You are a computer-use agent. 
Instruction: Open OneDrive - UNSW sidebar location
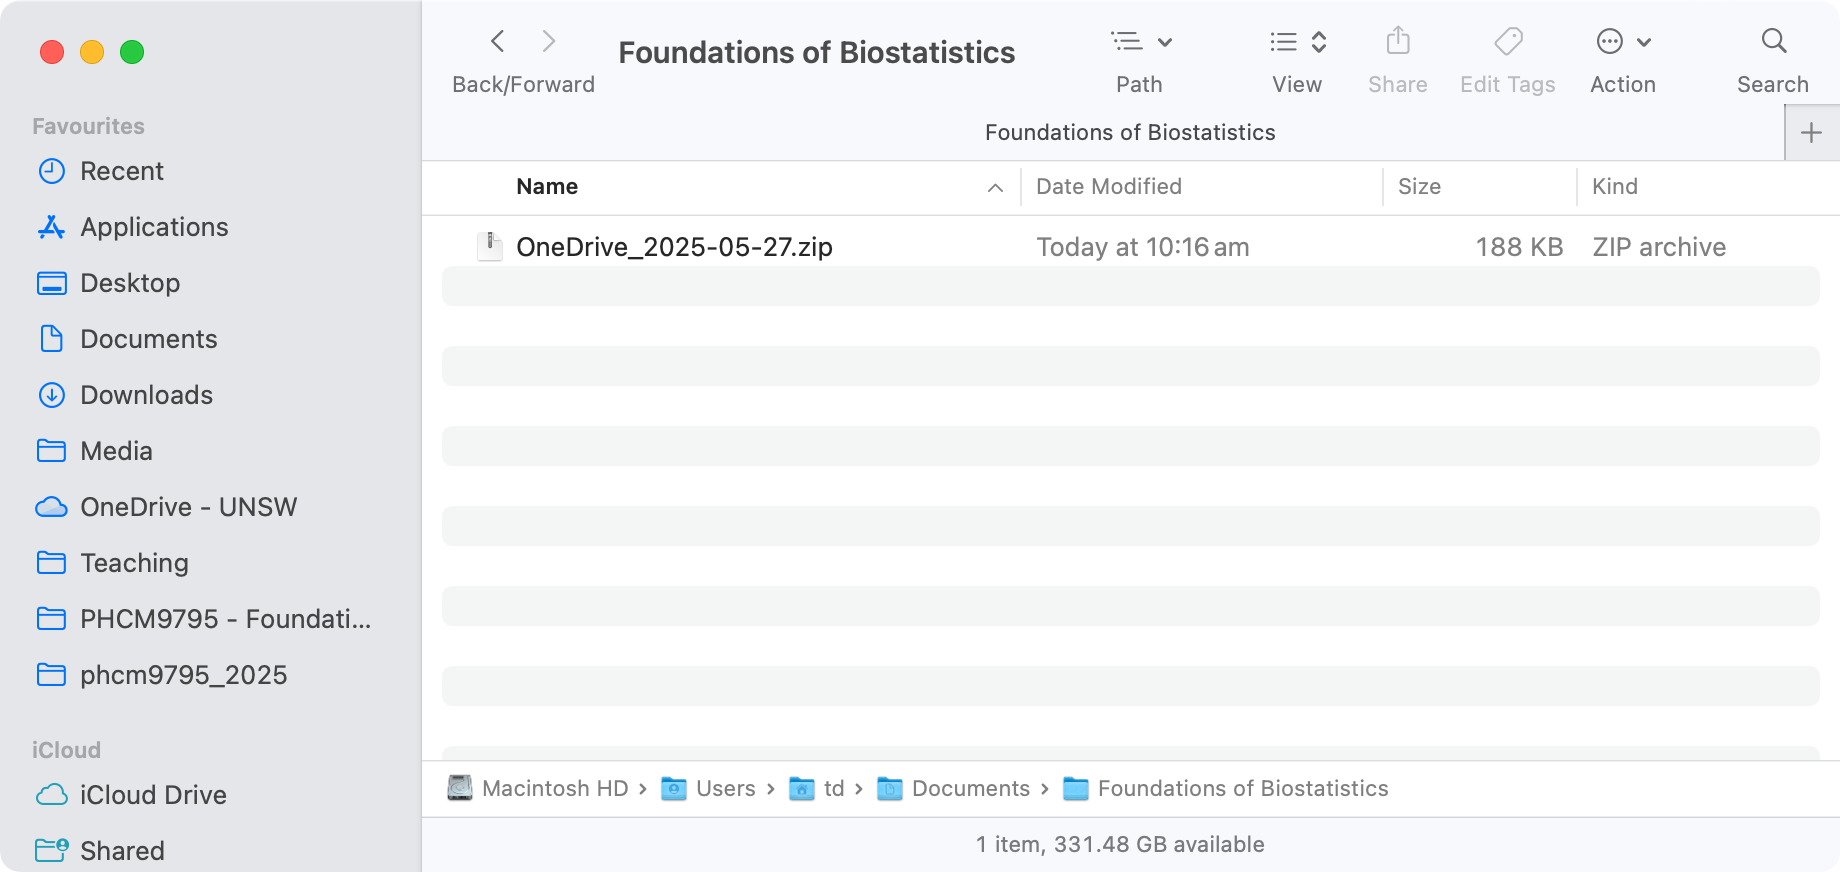188,507
